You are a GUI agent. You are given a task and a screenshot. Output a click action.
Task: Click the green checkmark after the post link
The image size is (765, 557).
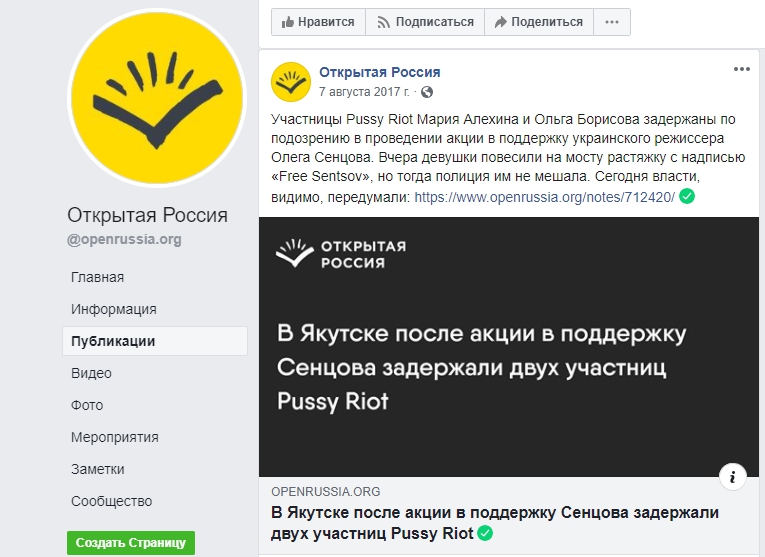click(687, 197)
